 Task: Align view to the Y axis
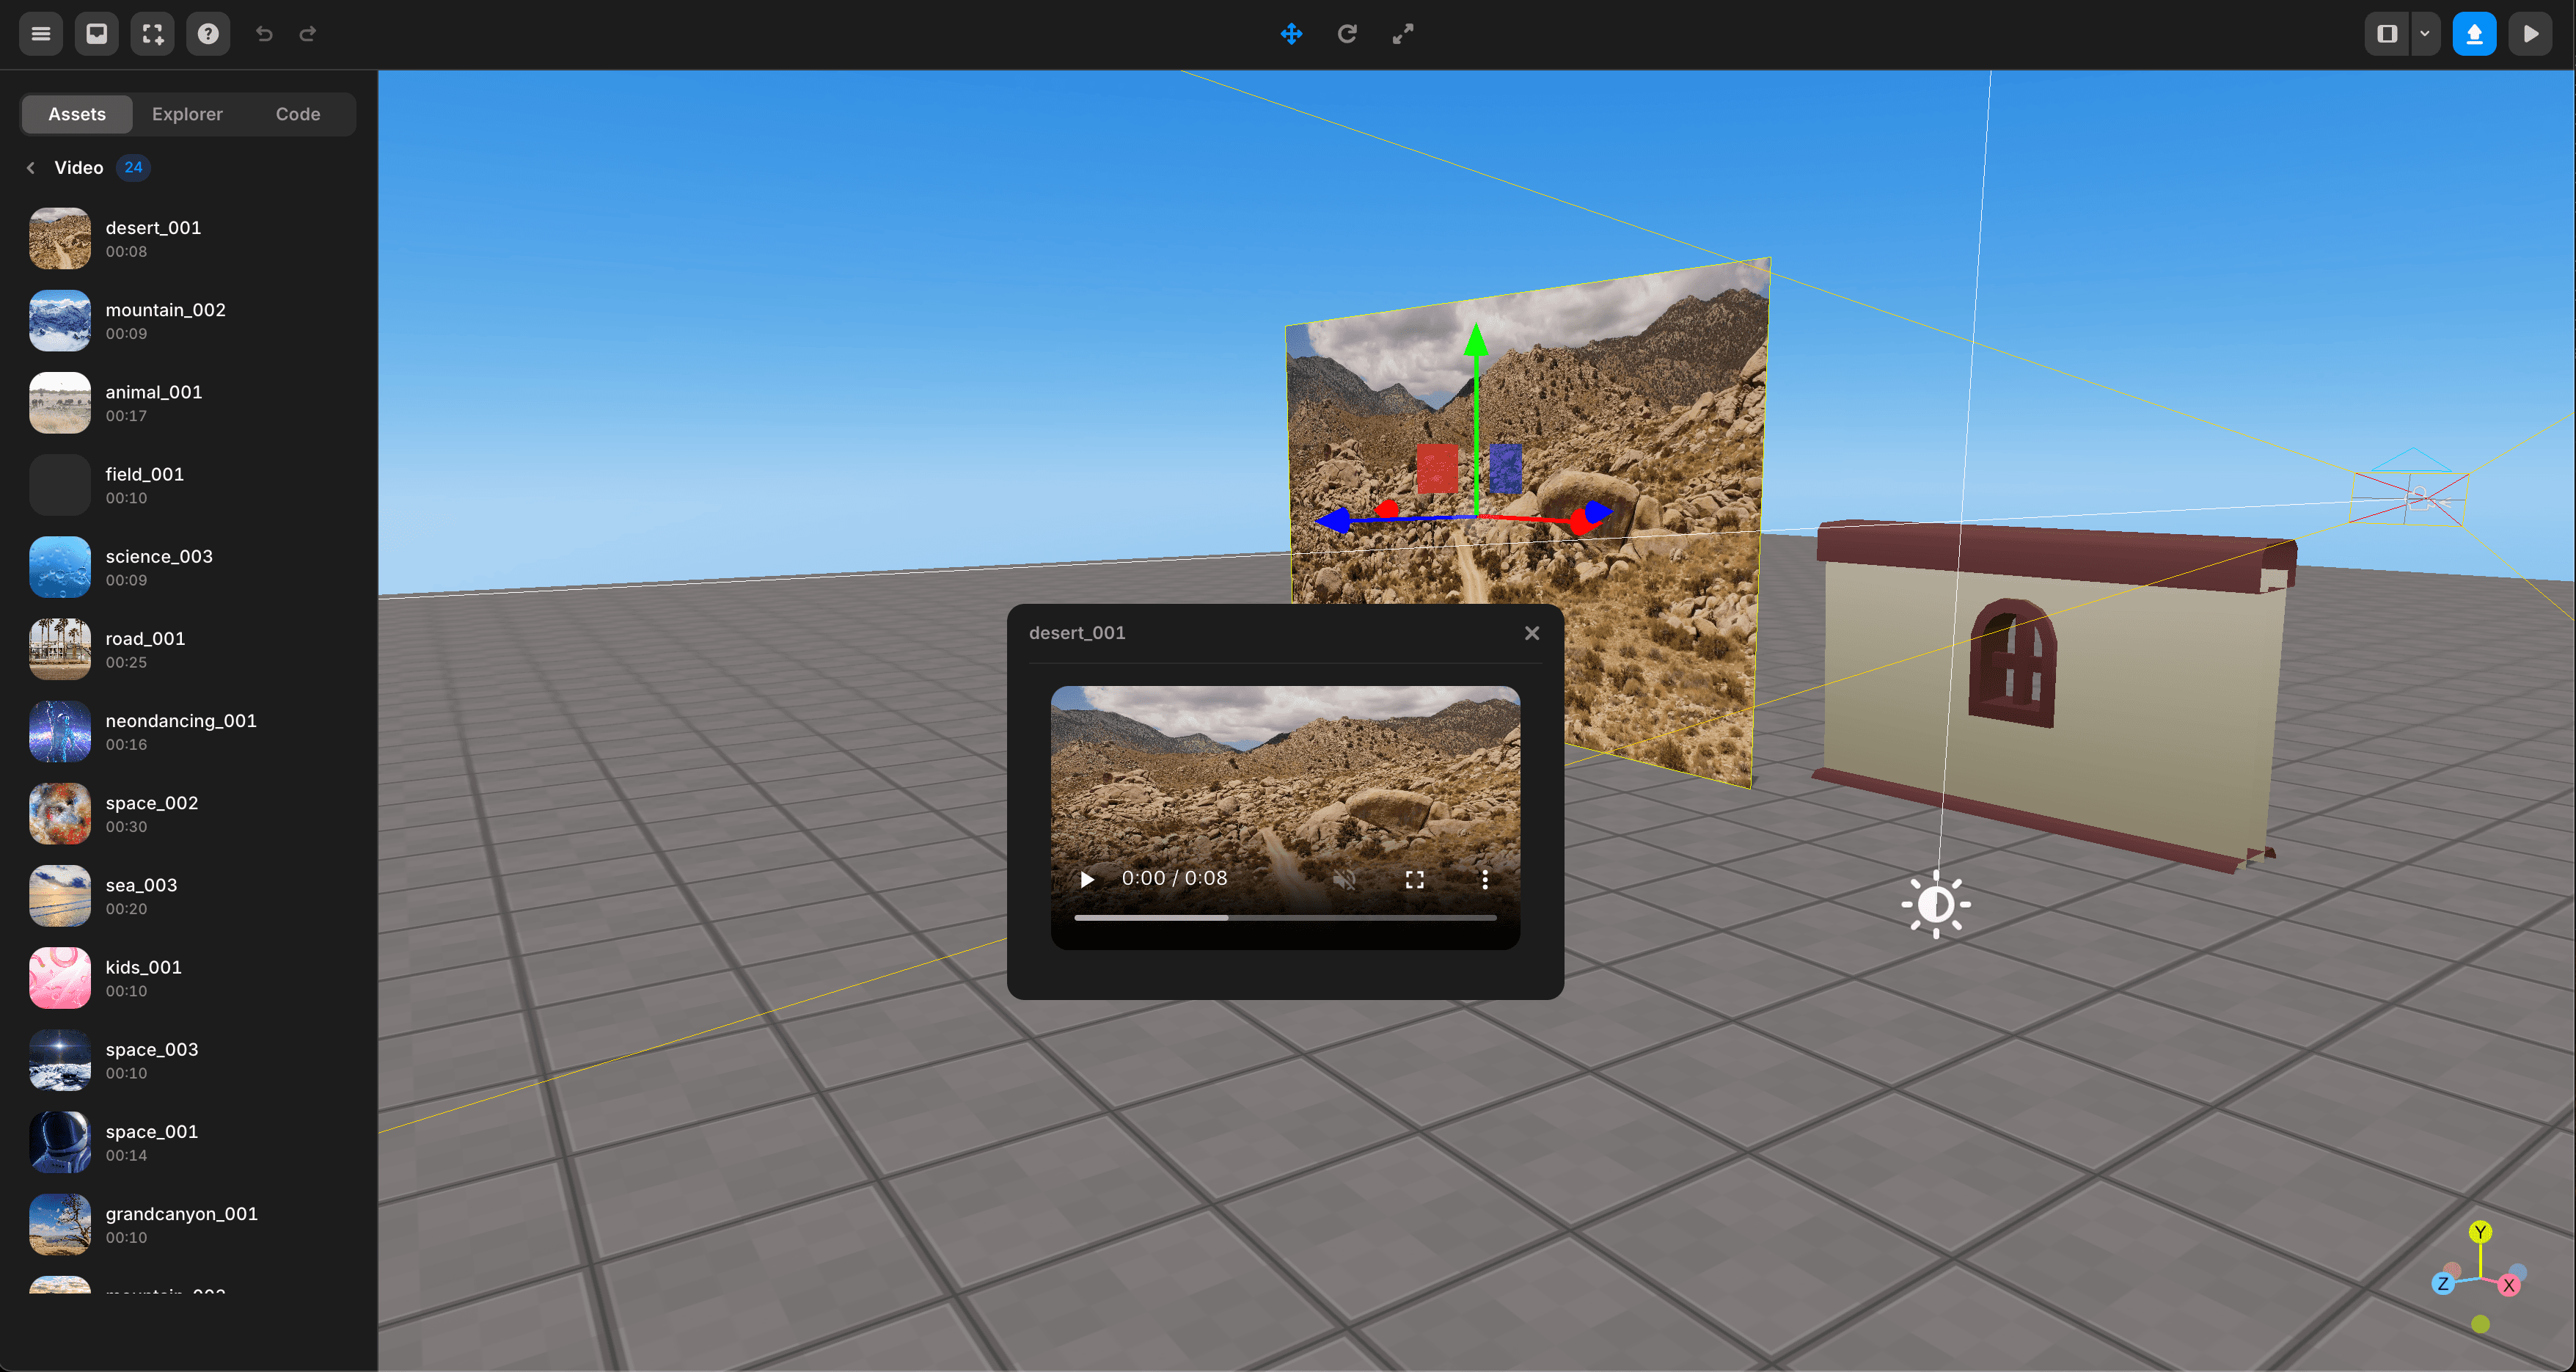point(2479,1232)
